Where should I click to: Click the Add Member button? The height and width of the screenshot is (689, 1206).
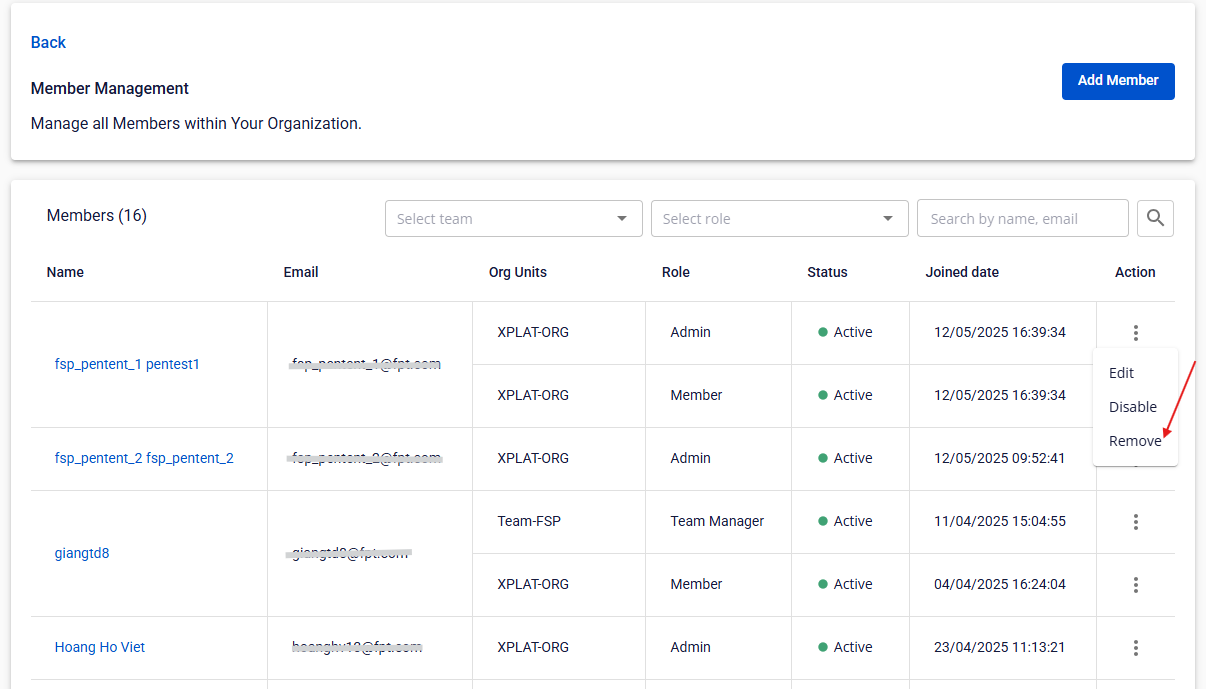pos(1118,81)
